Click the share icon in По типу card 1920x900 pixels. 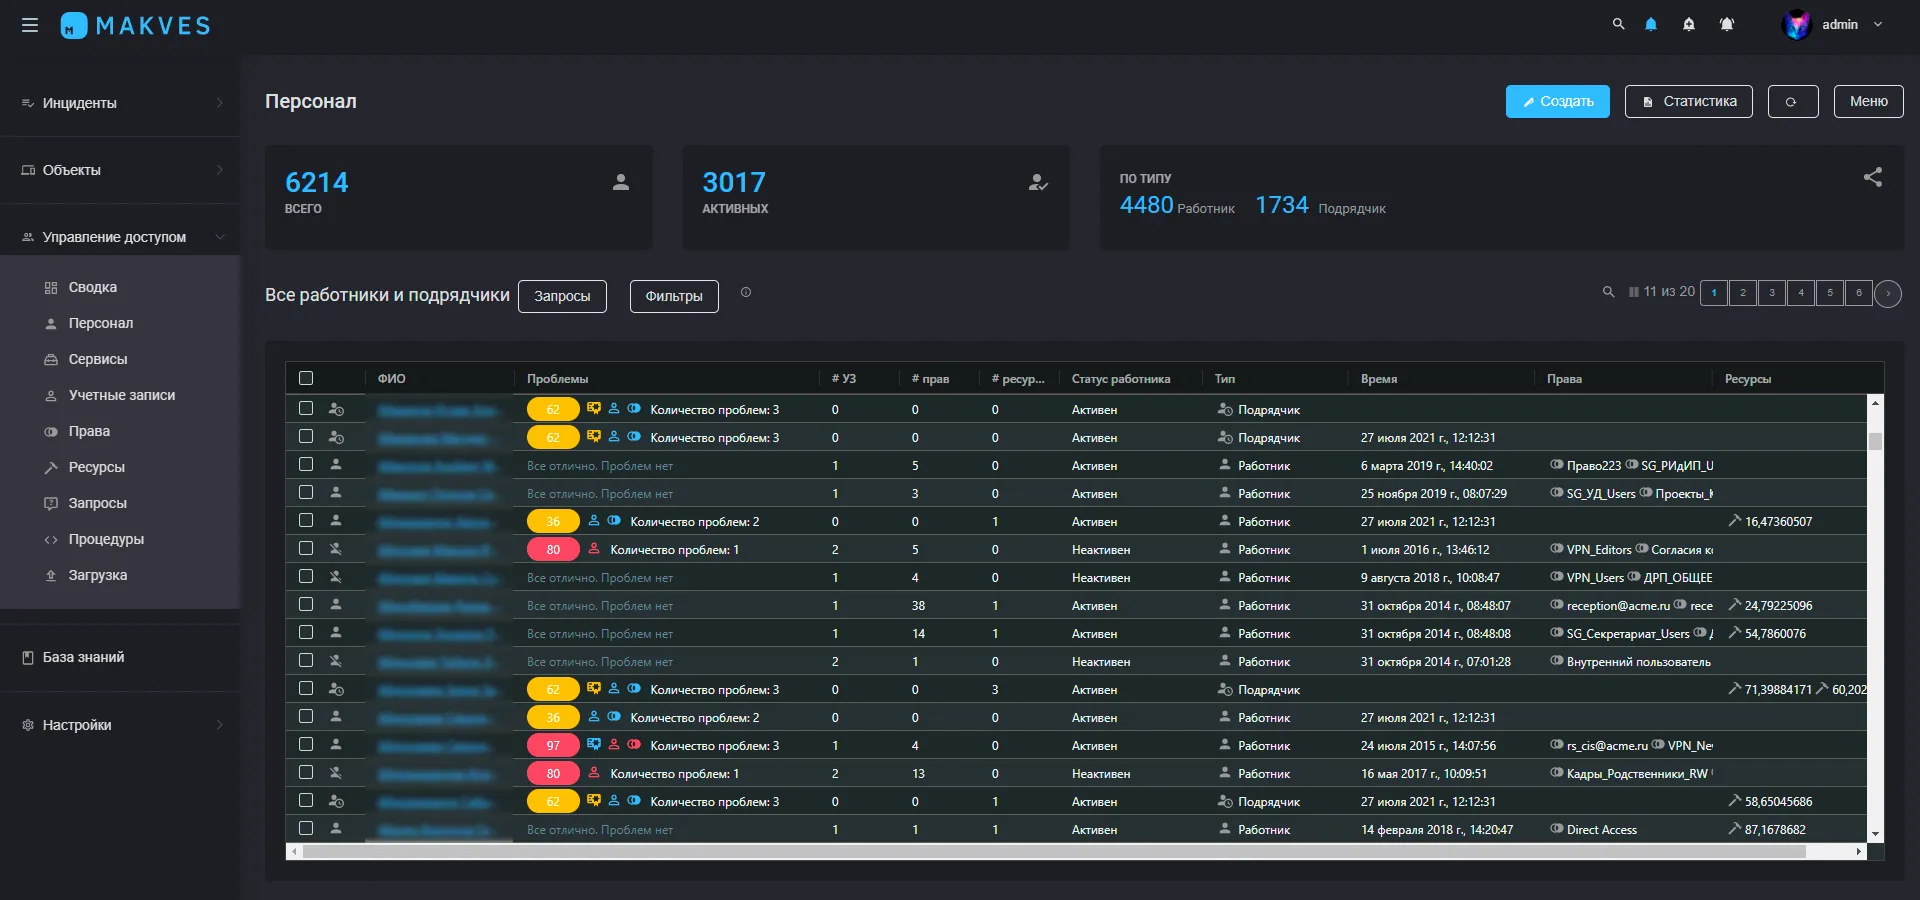(1872, 177)
